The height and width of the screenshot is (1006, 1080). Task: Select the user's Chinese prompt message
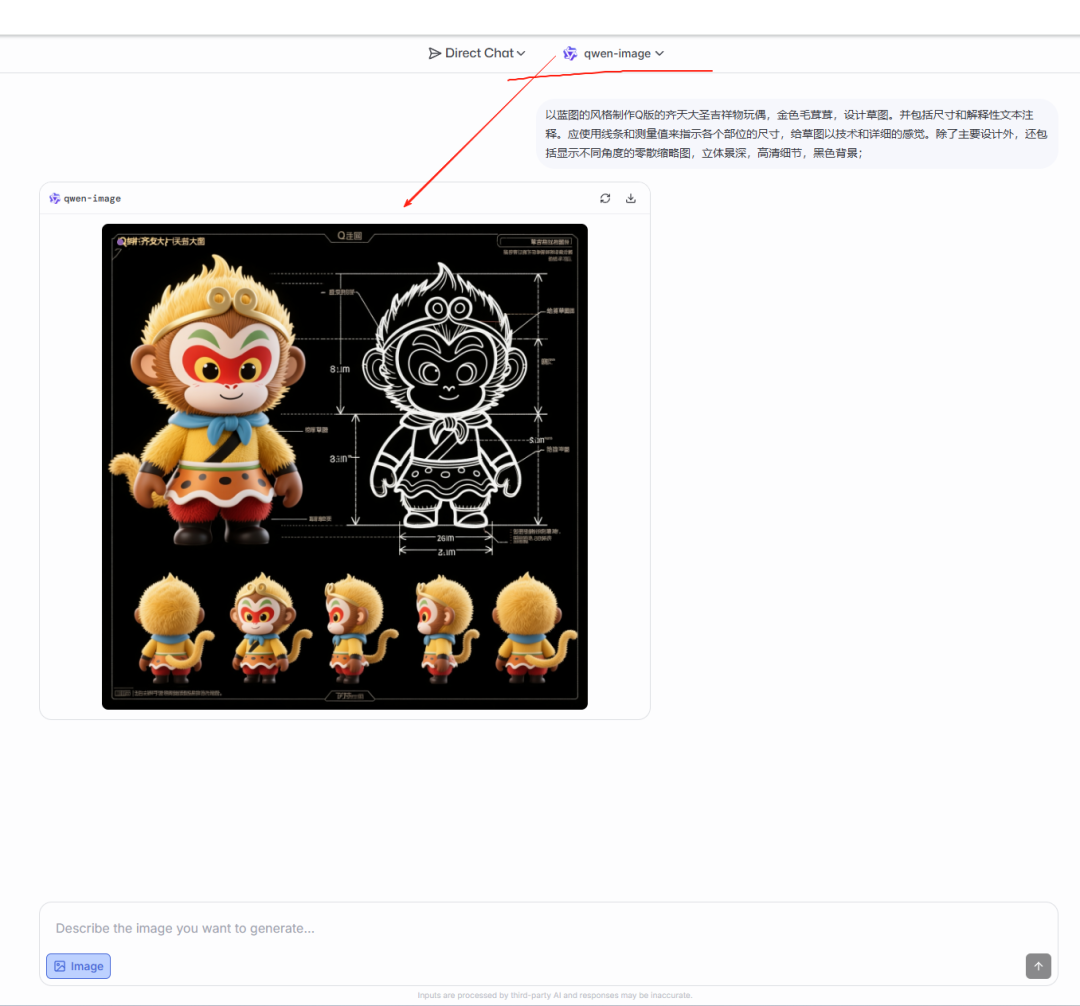[796, 134]
